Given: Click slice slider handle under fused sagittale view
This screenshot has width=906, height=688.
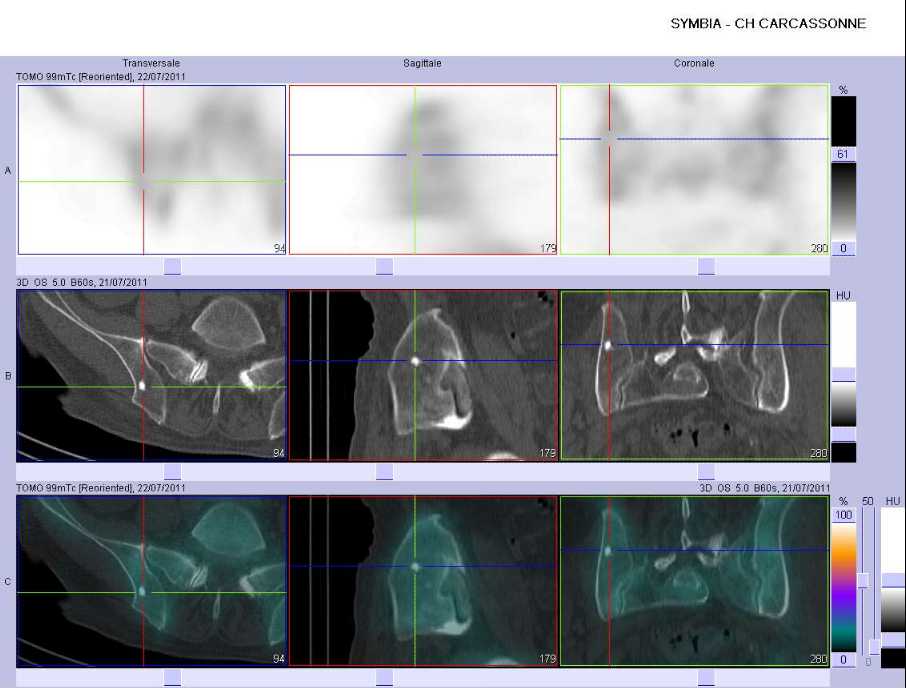Looking at the screenshot, I should (x=384, y=678).
